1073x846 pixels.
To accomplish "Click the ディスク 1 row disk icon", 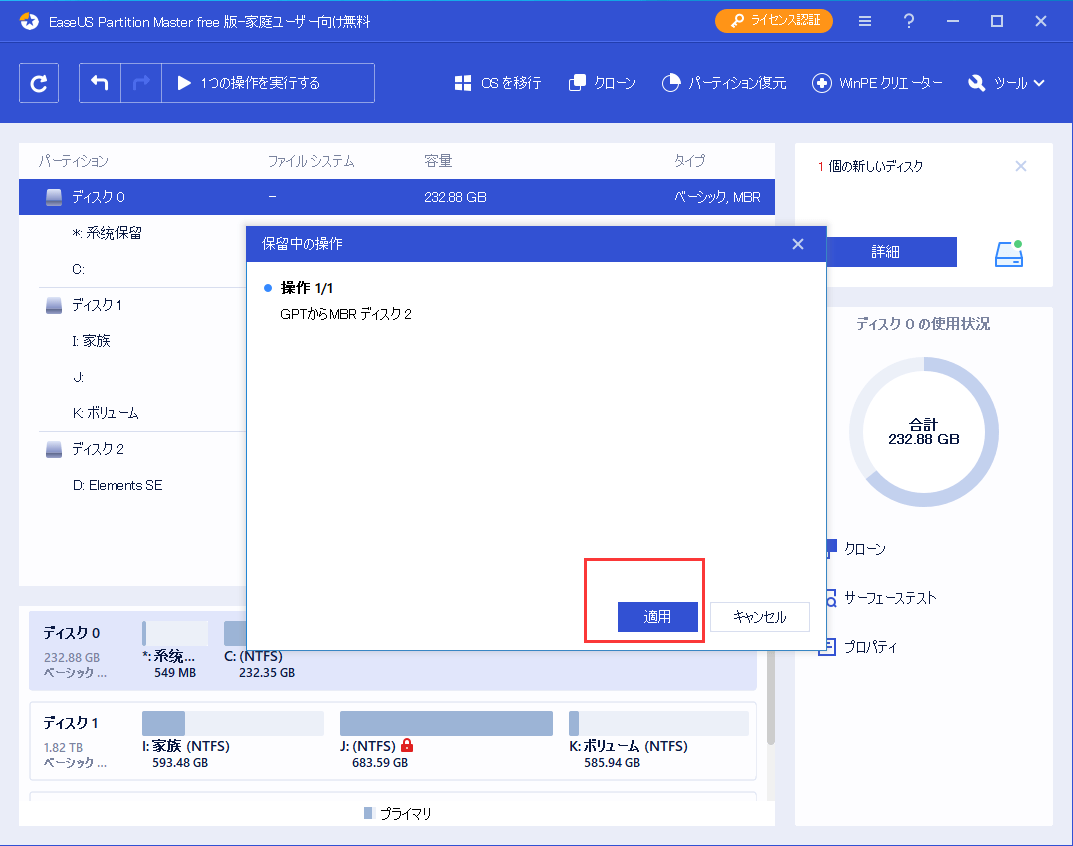I will tap(54, 305).
